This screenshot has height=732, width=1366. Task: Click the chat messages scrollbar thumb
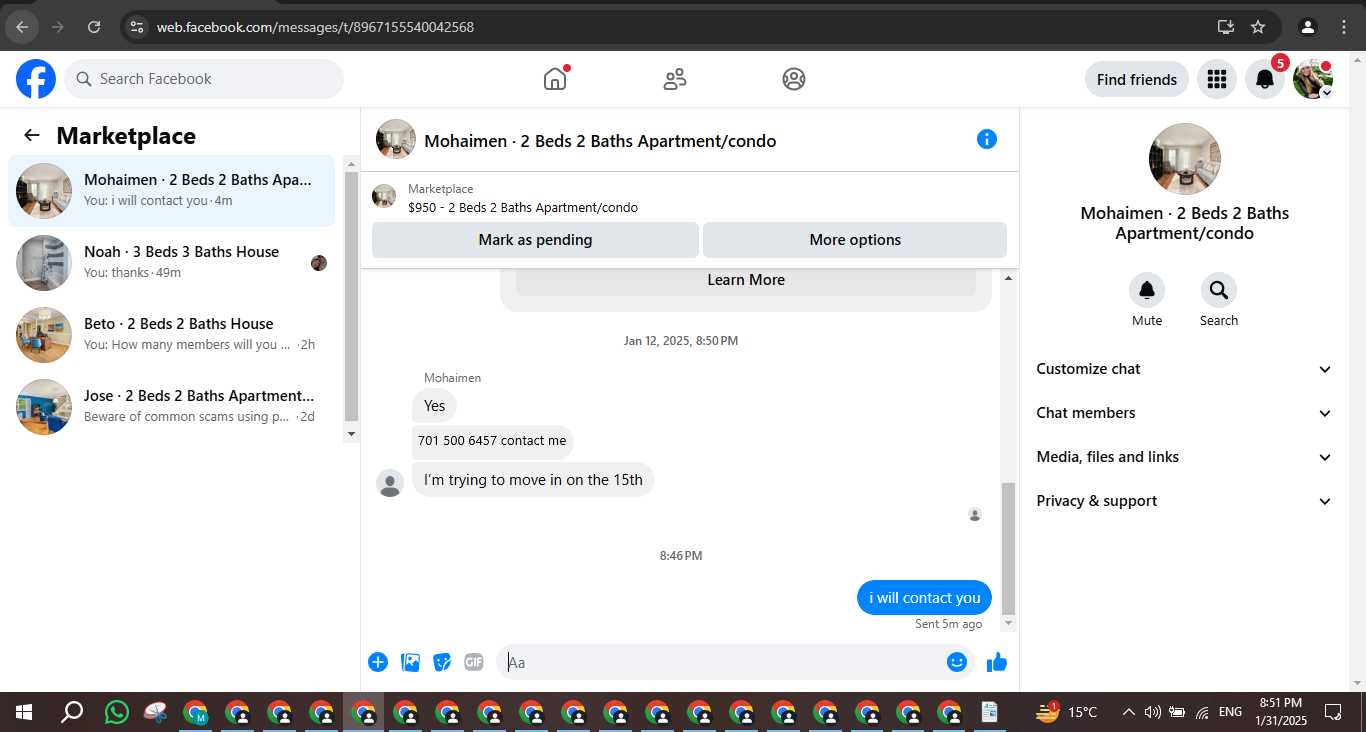[x=1008, y=548]
